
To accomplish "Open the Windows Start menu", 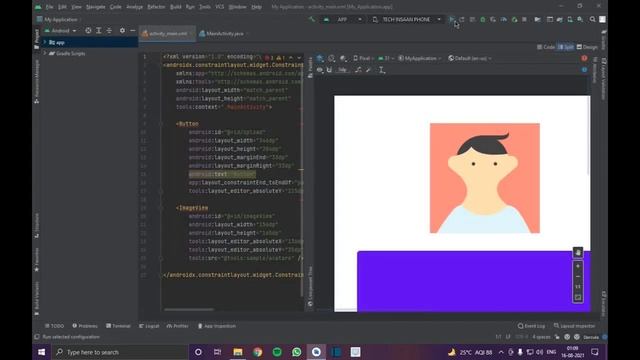I will [42, 352].
